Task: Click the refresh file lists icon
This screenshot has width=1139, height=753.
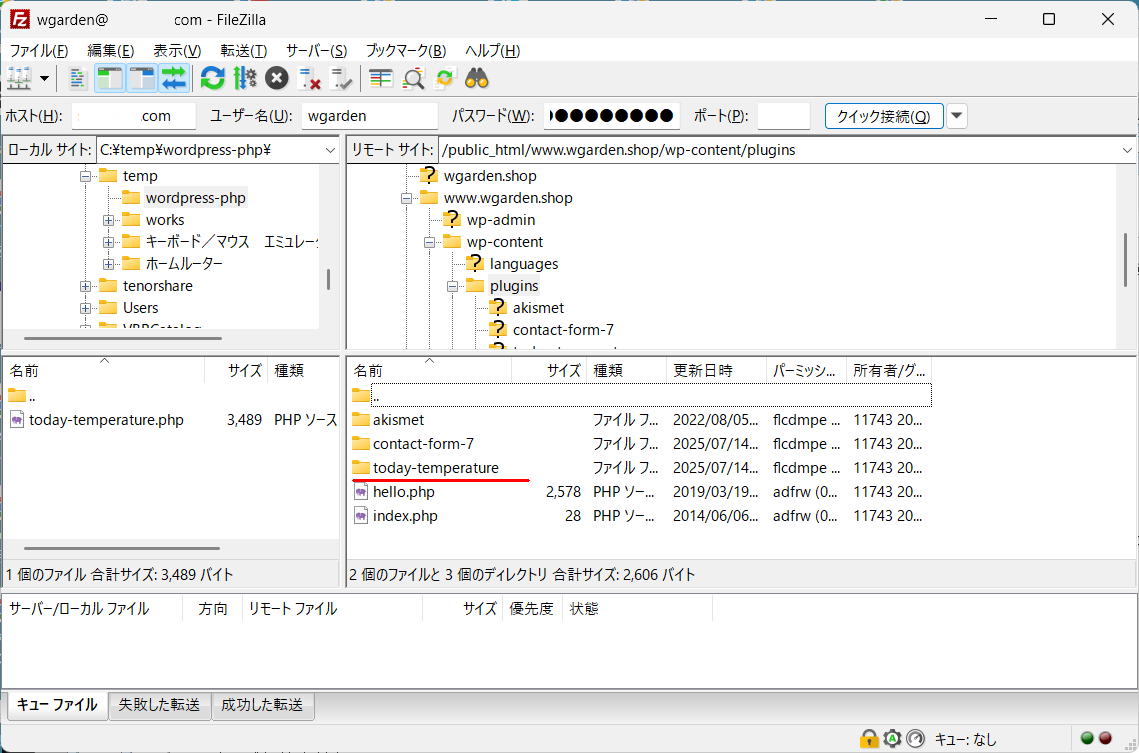Action: pyautogui.click(x=212, y=78)
